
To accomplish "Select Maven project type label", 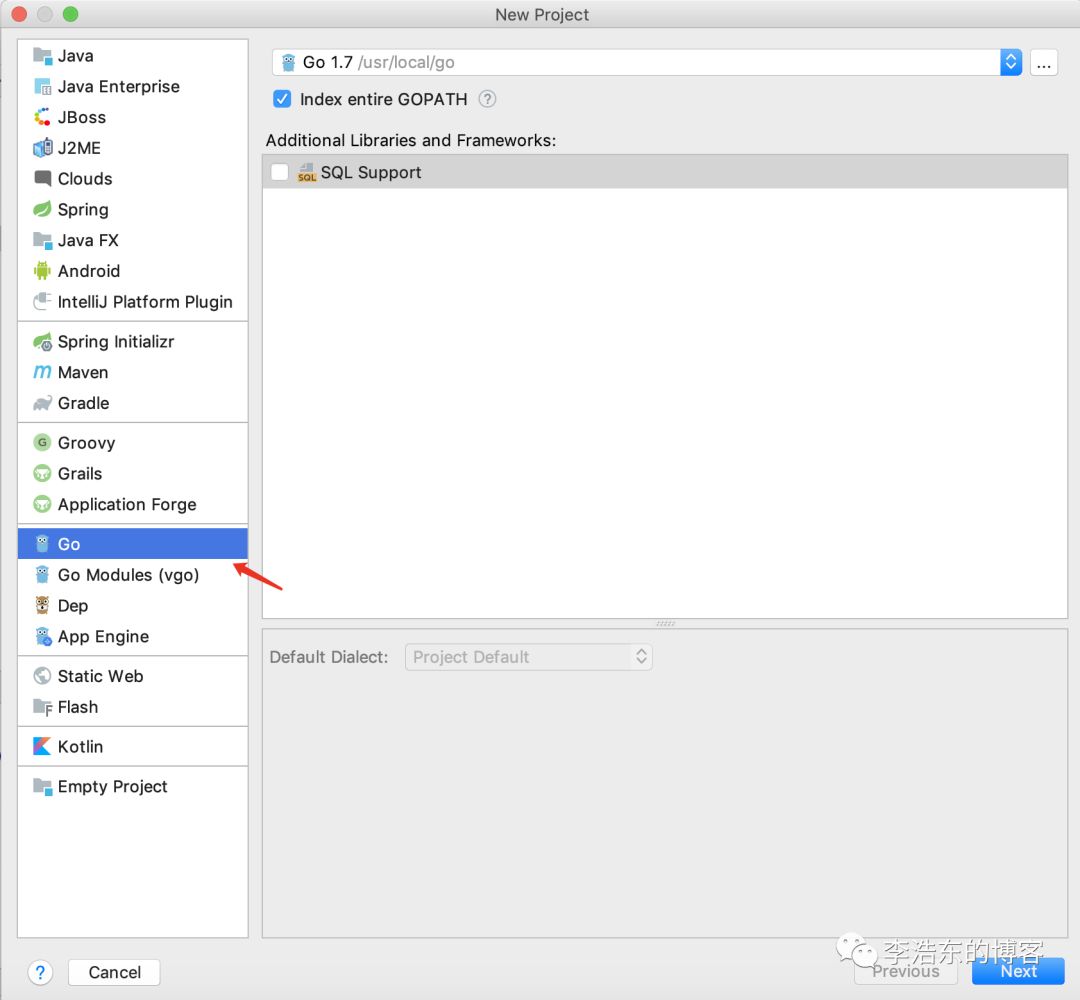I will pyautogui.click(x=83, y=373).
